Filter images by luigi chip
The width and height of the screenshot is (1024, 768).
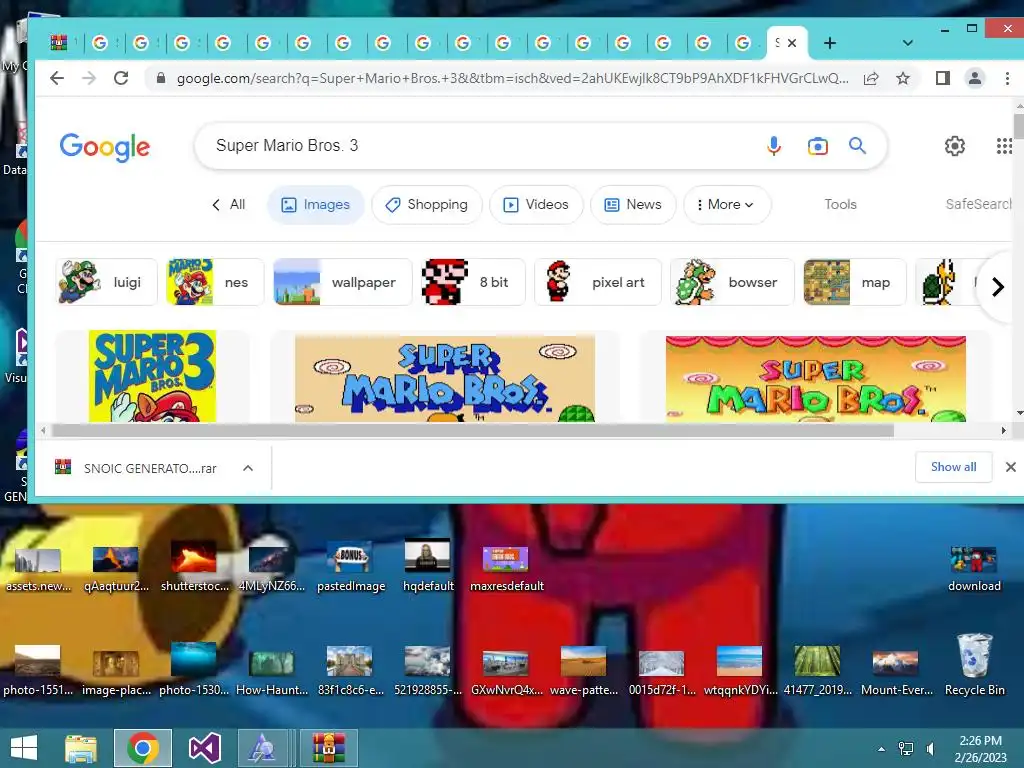[x=106, y=282]
